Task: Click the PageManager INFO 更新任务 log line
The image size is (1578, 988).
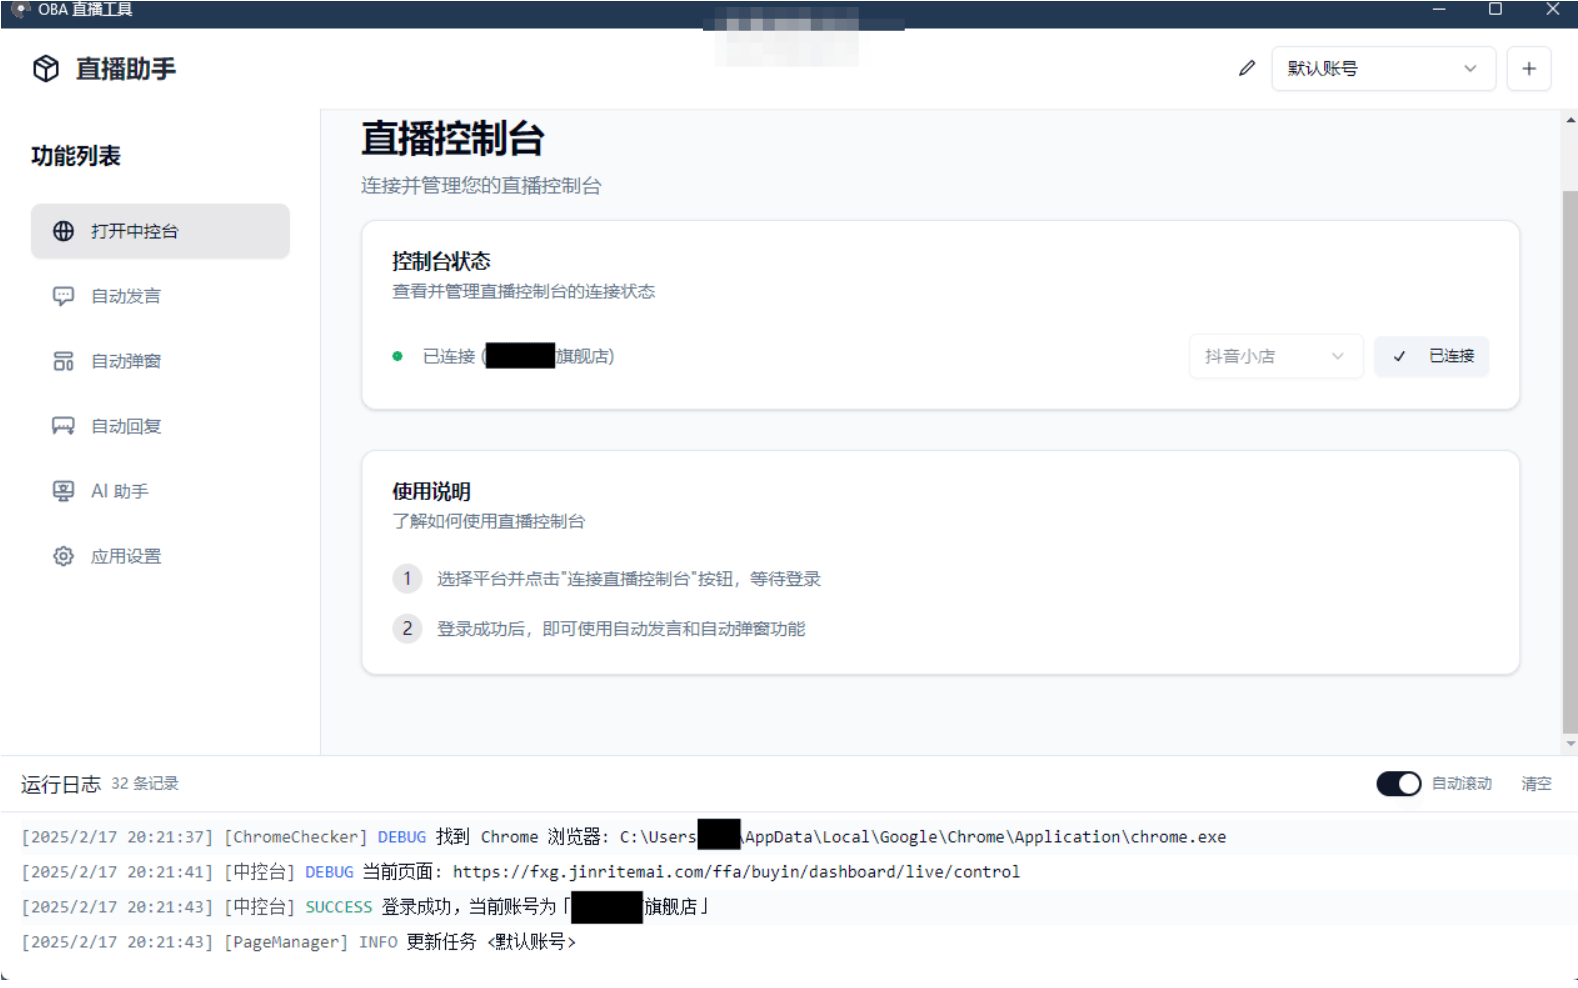Action: click(299, 942)
